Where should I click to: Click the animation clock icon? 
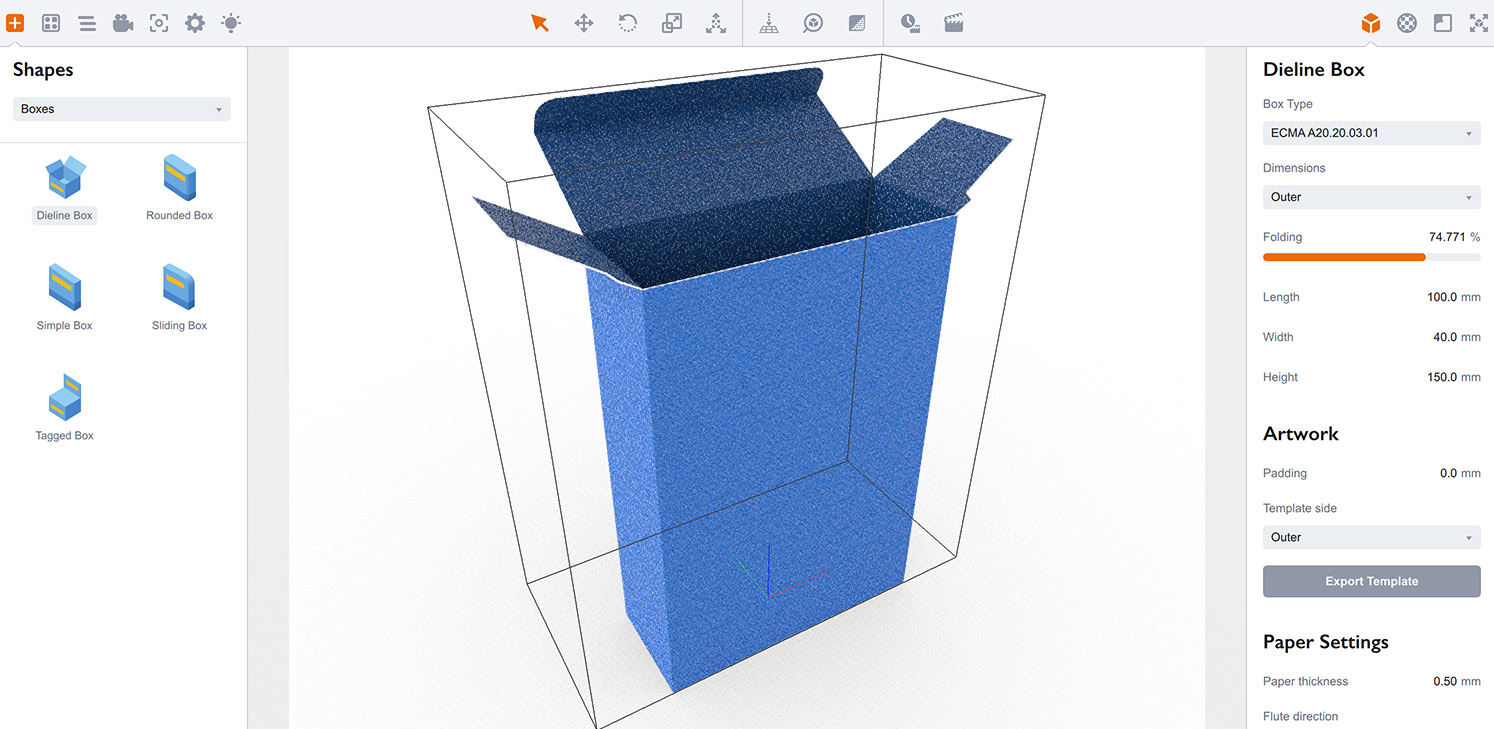click(x=910, y=22)
